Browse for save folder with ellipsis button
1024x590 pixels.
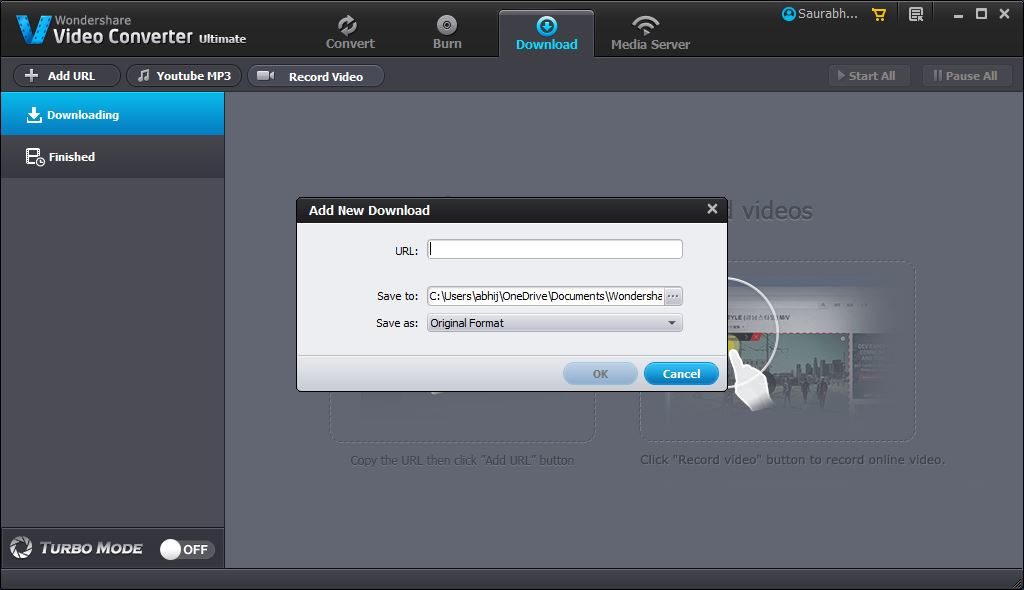[673, 296]
